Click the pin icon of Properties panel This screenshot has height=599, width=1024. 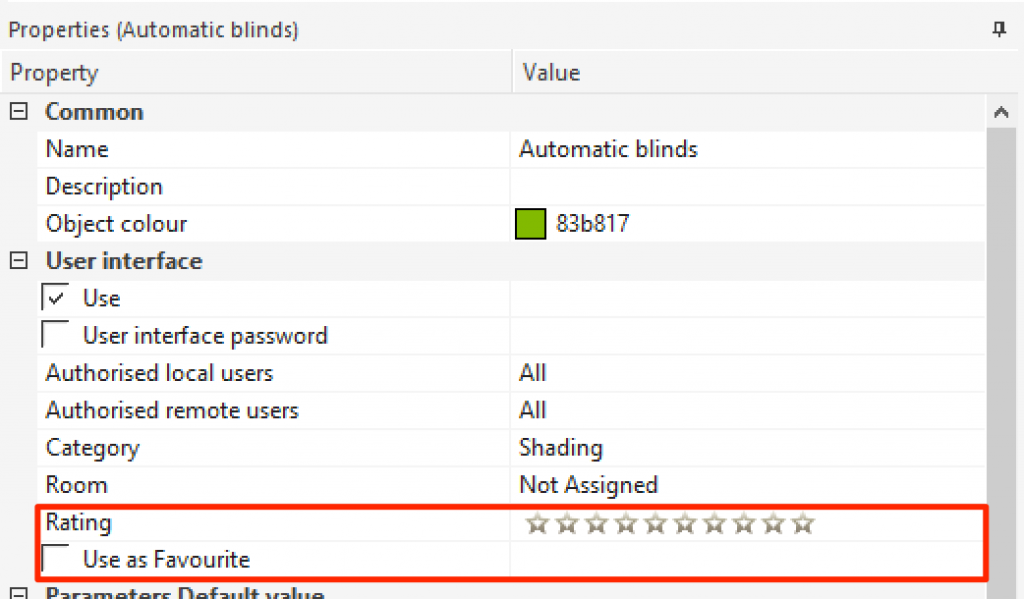click(998, 30)
